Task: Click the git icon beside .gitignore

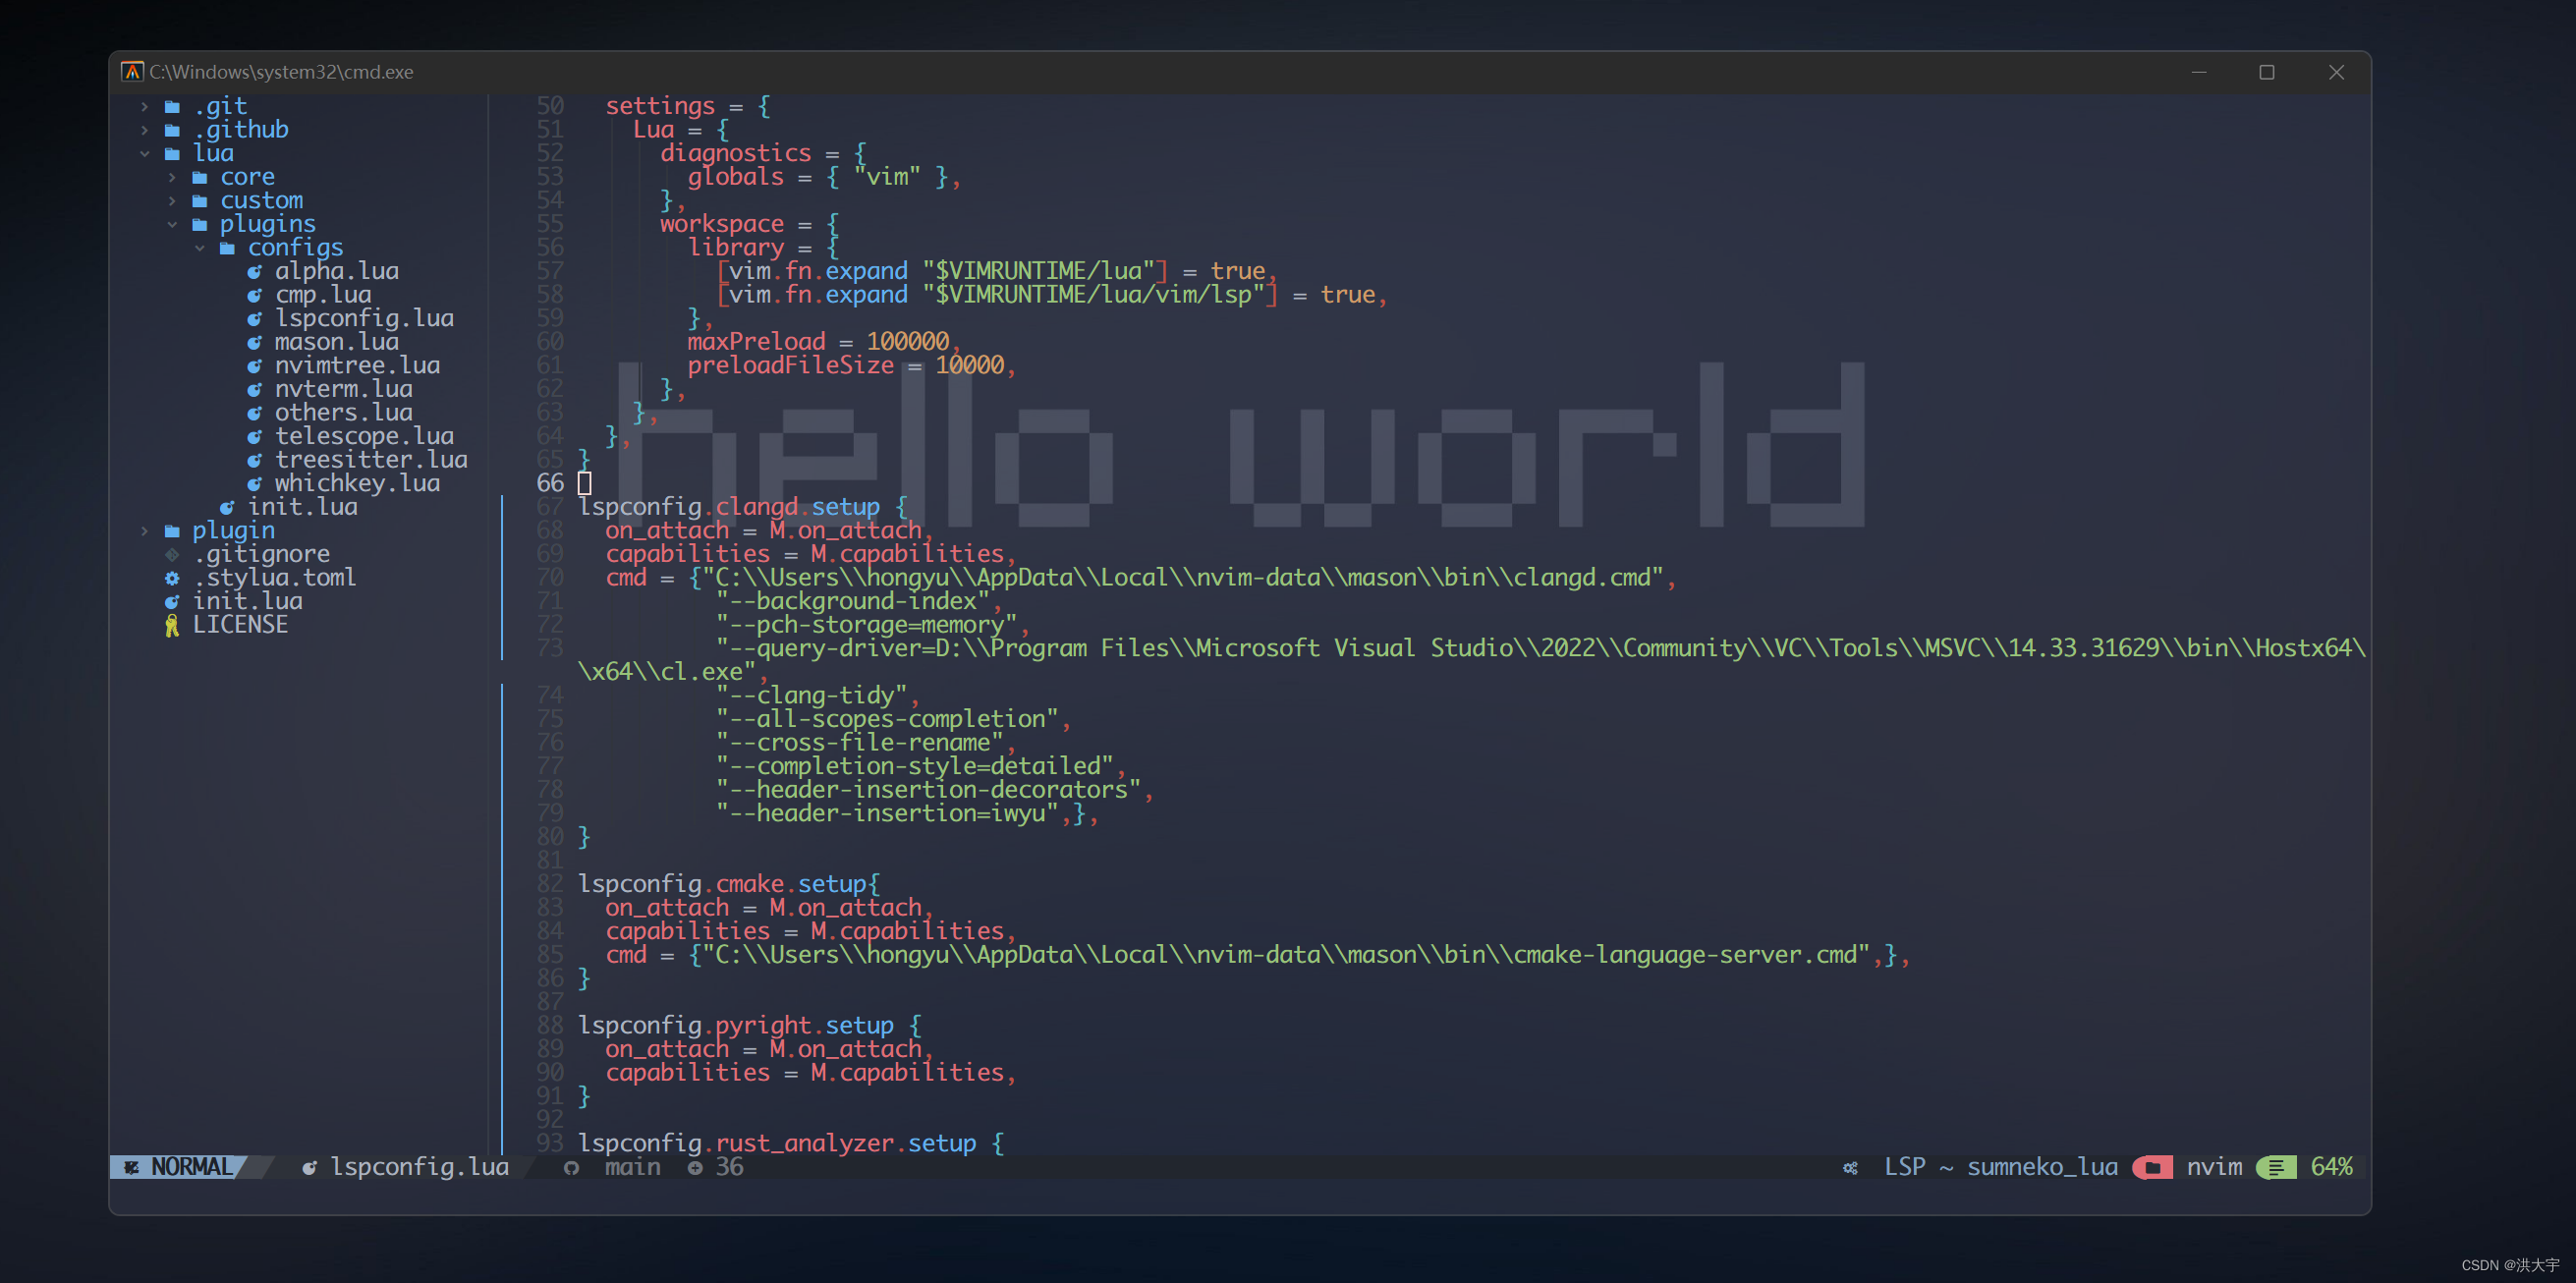Action: tap(172, 553)
